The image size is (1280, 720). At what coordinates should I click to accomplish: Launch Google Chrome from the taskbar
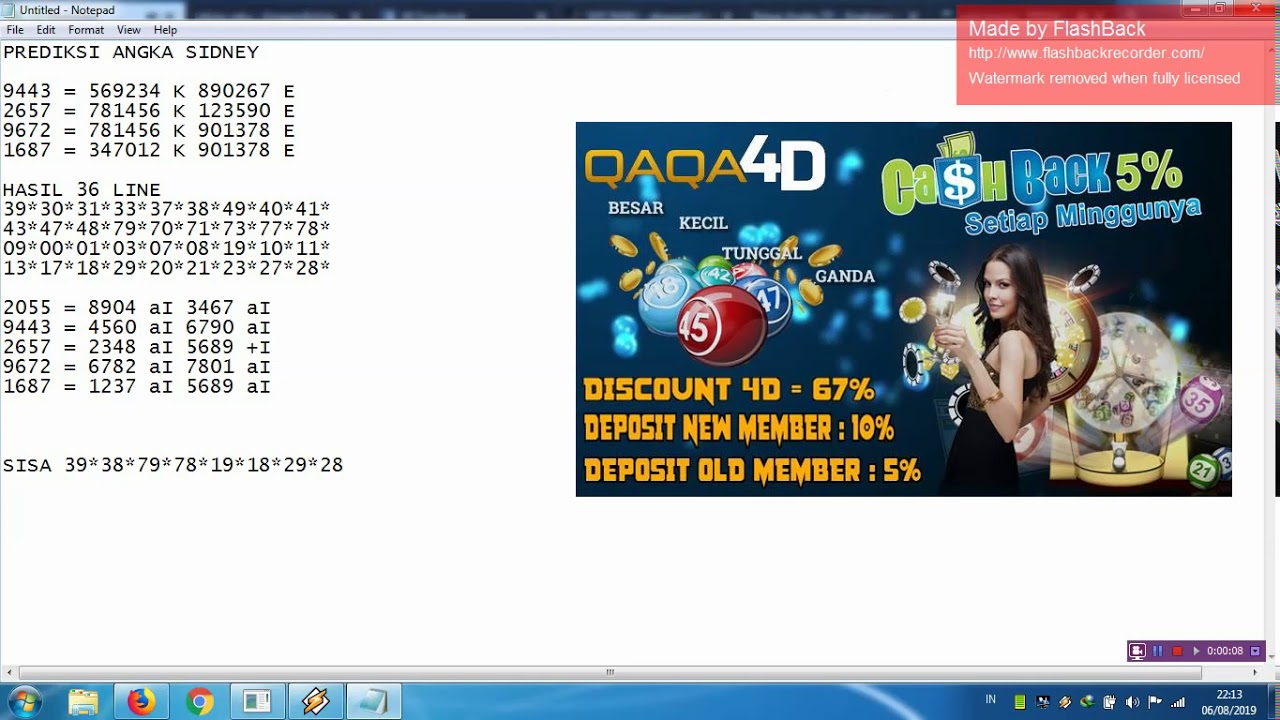[199, 702]
